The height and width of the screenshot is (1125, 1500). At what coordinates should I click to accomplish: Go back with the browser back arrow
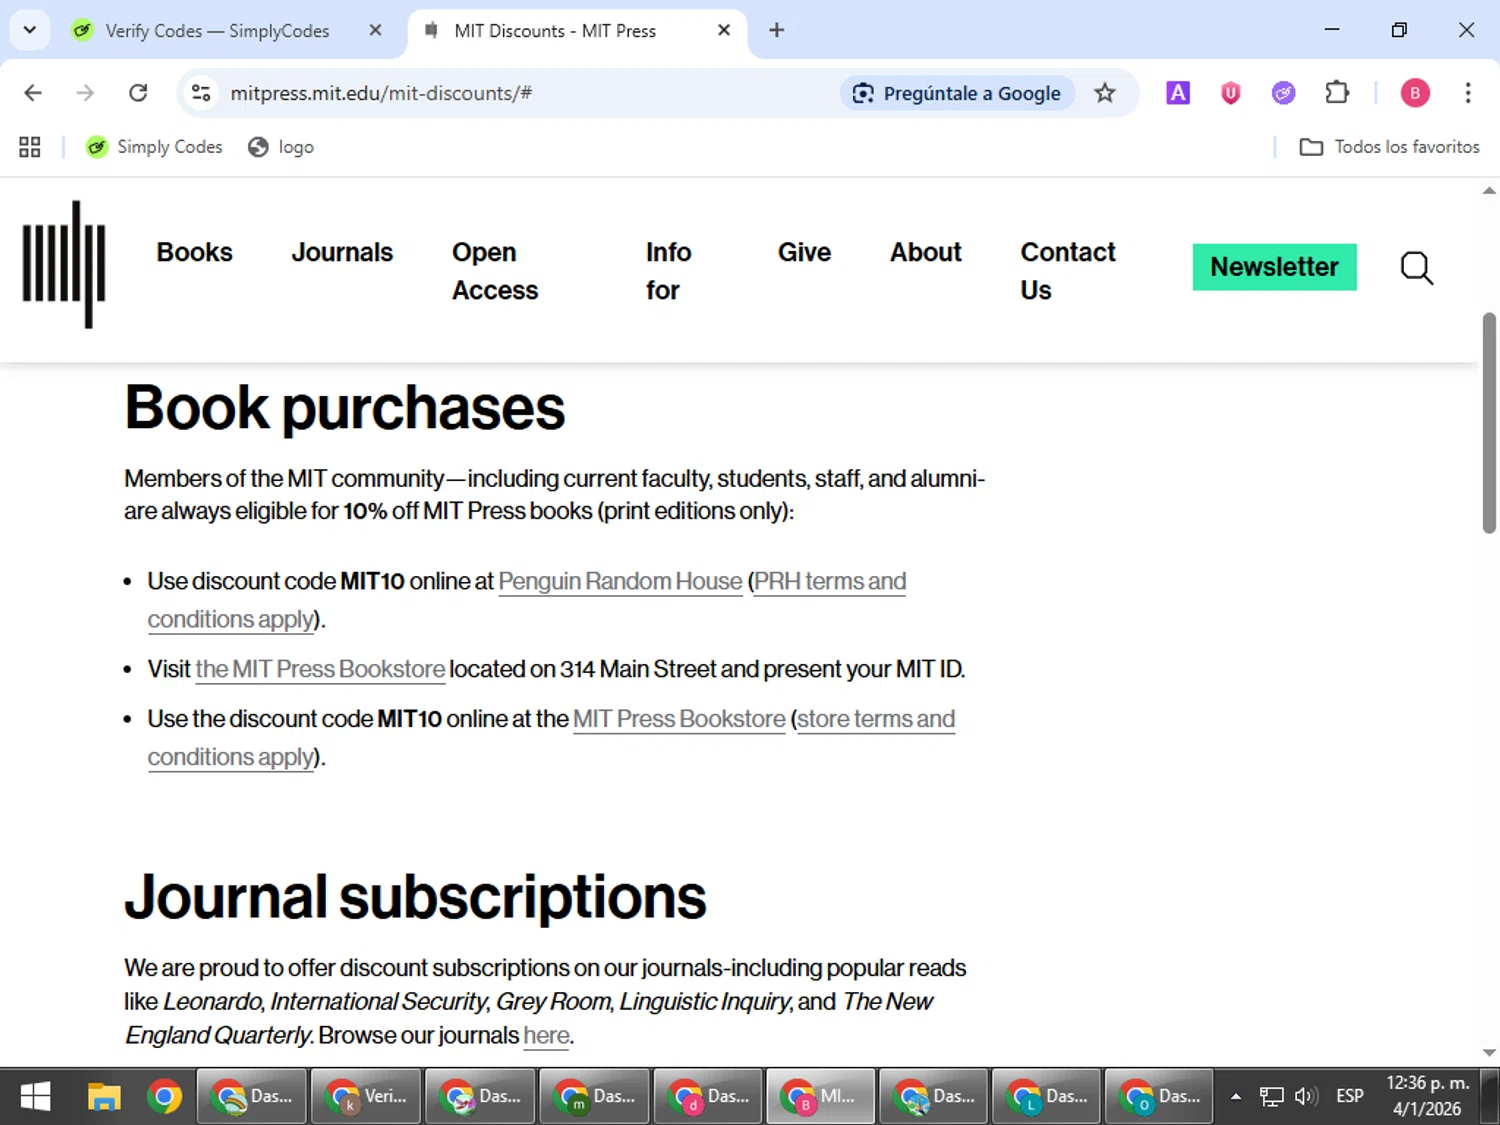click(x=33, y=93)
